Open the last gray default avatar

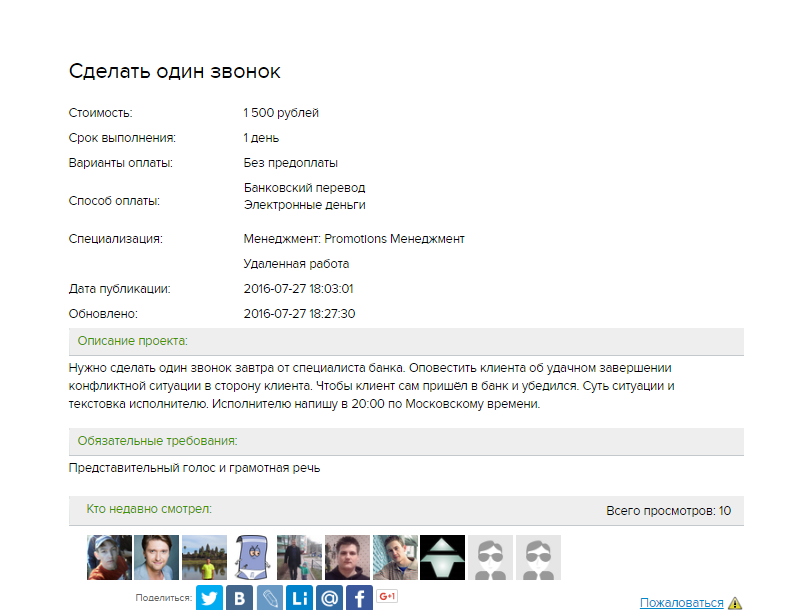(x=538, y=557)
